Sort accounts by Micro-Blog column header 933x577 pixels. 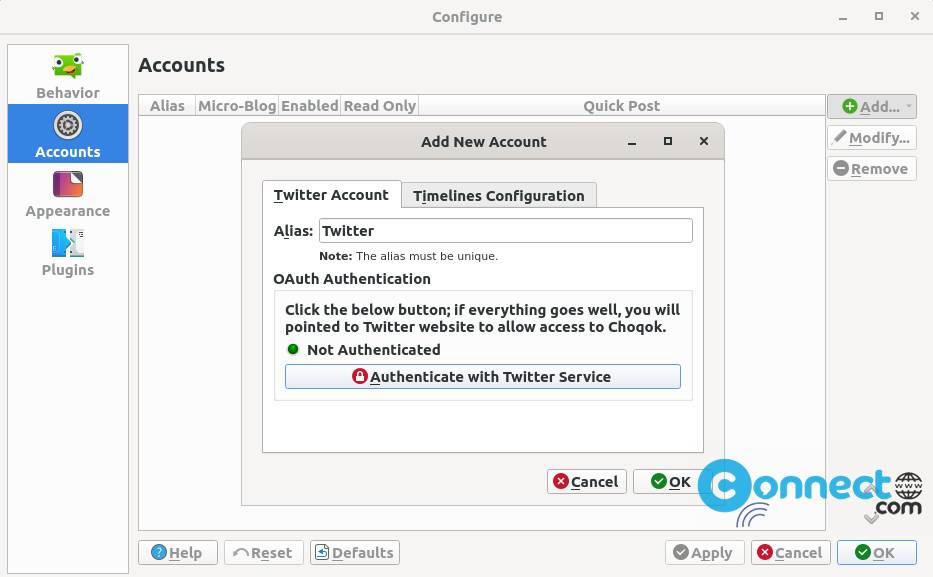click(x=237, y=106)
